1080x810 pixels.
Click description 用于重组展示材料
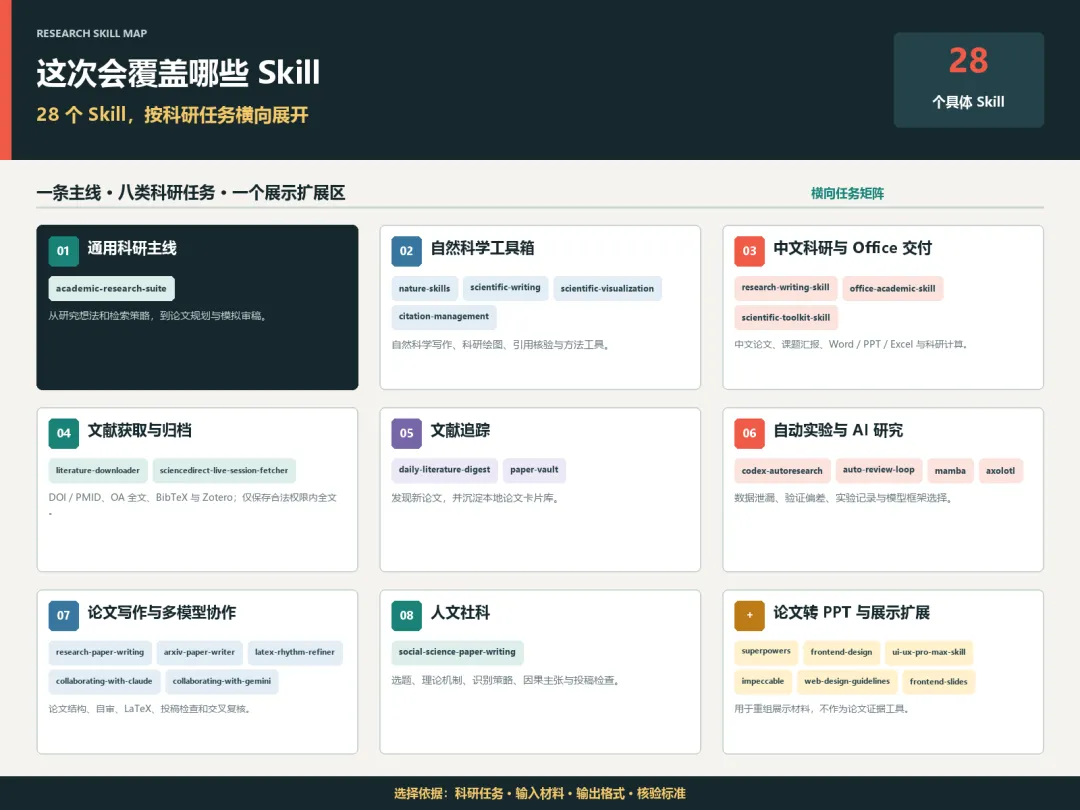coord(822,709)
